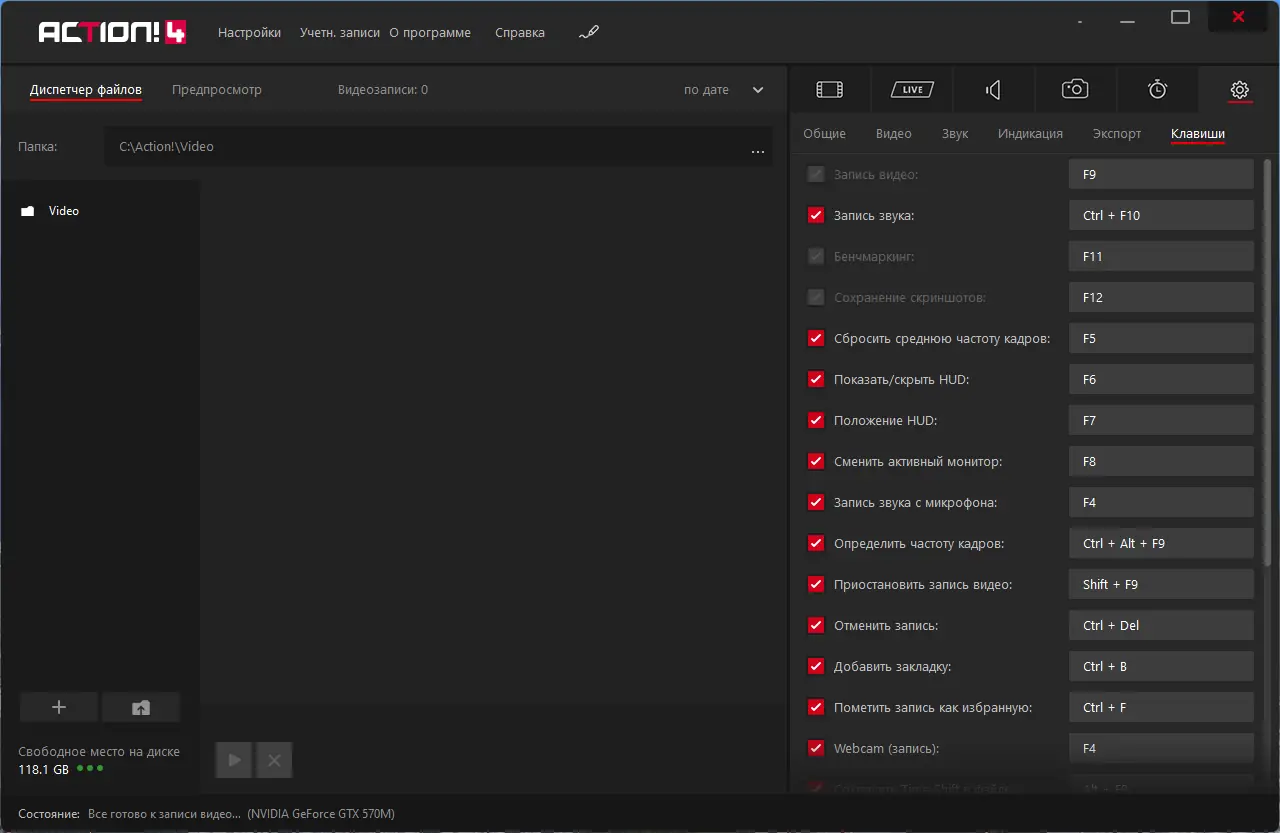Toggle the Запись звука hotkey checkbox

pyautogui.click(x=816, y=215)
